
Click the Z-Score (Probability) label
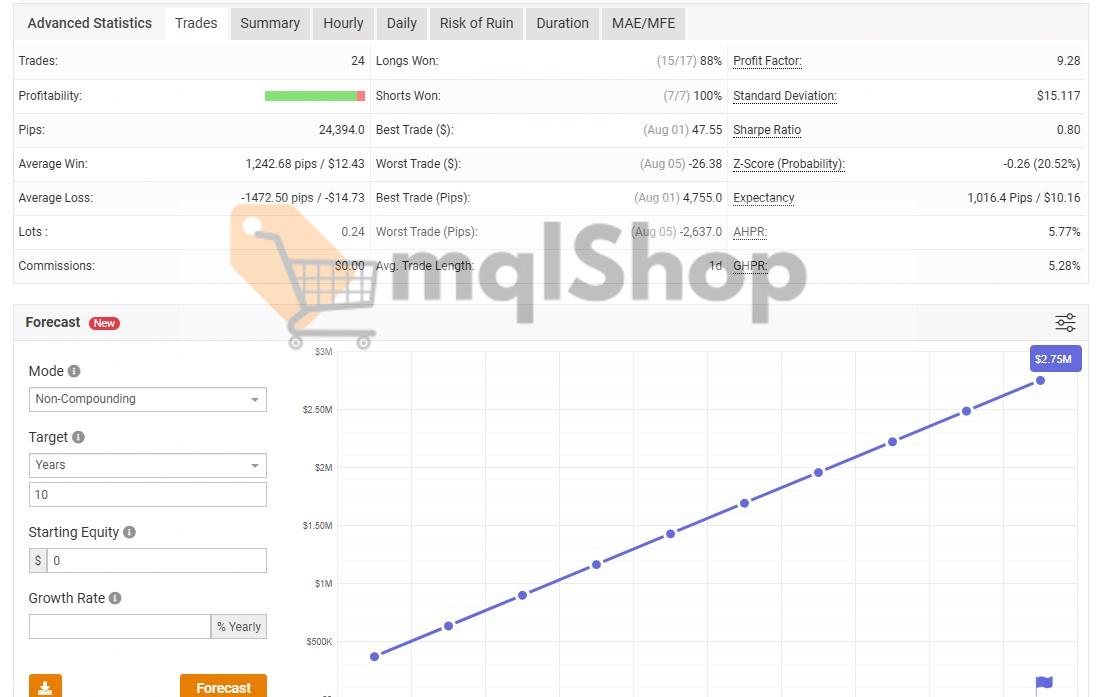(788, 164)
